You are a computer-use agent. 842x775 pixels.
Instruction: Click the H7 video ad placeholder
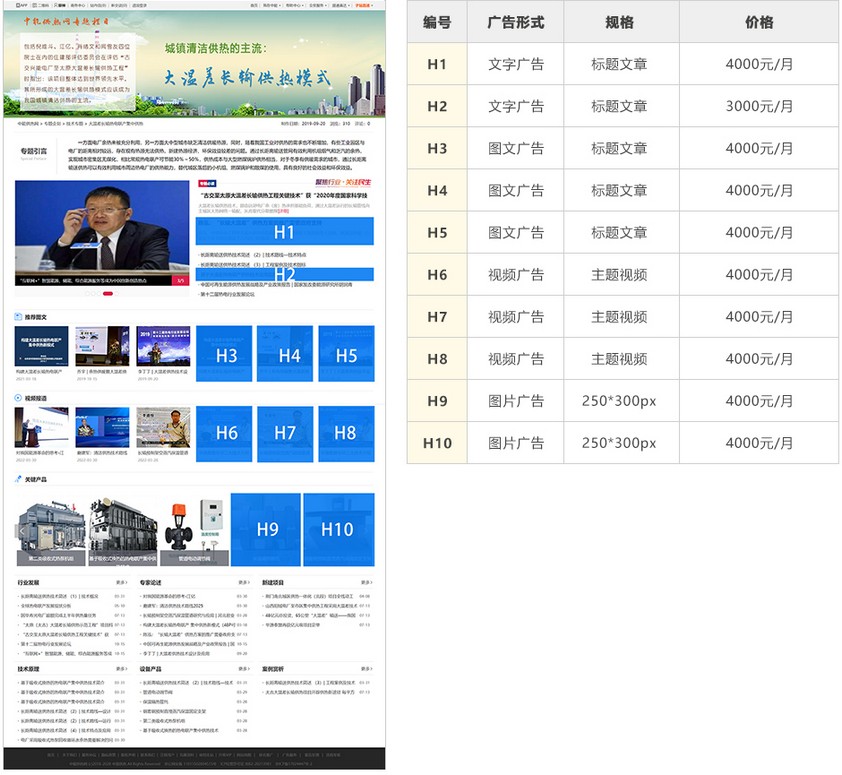[285, 432]
